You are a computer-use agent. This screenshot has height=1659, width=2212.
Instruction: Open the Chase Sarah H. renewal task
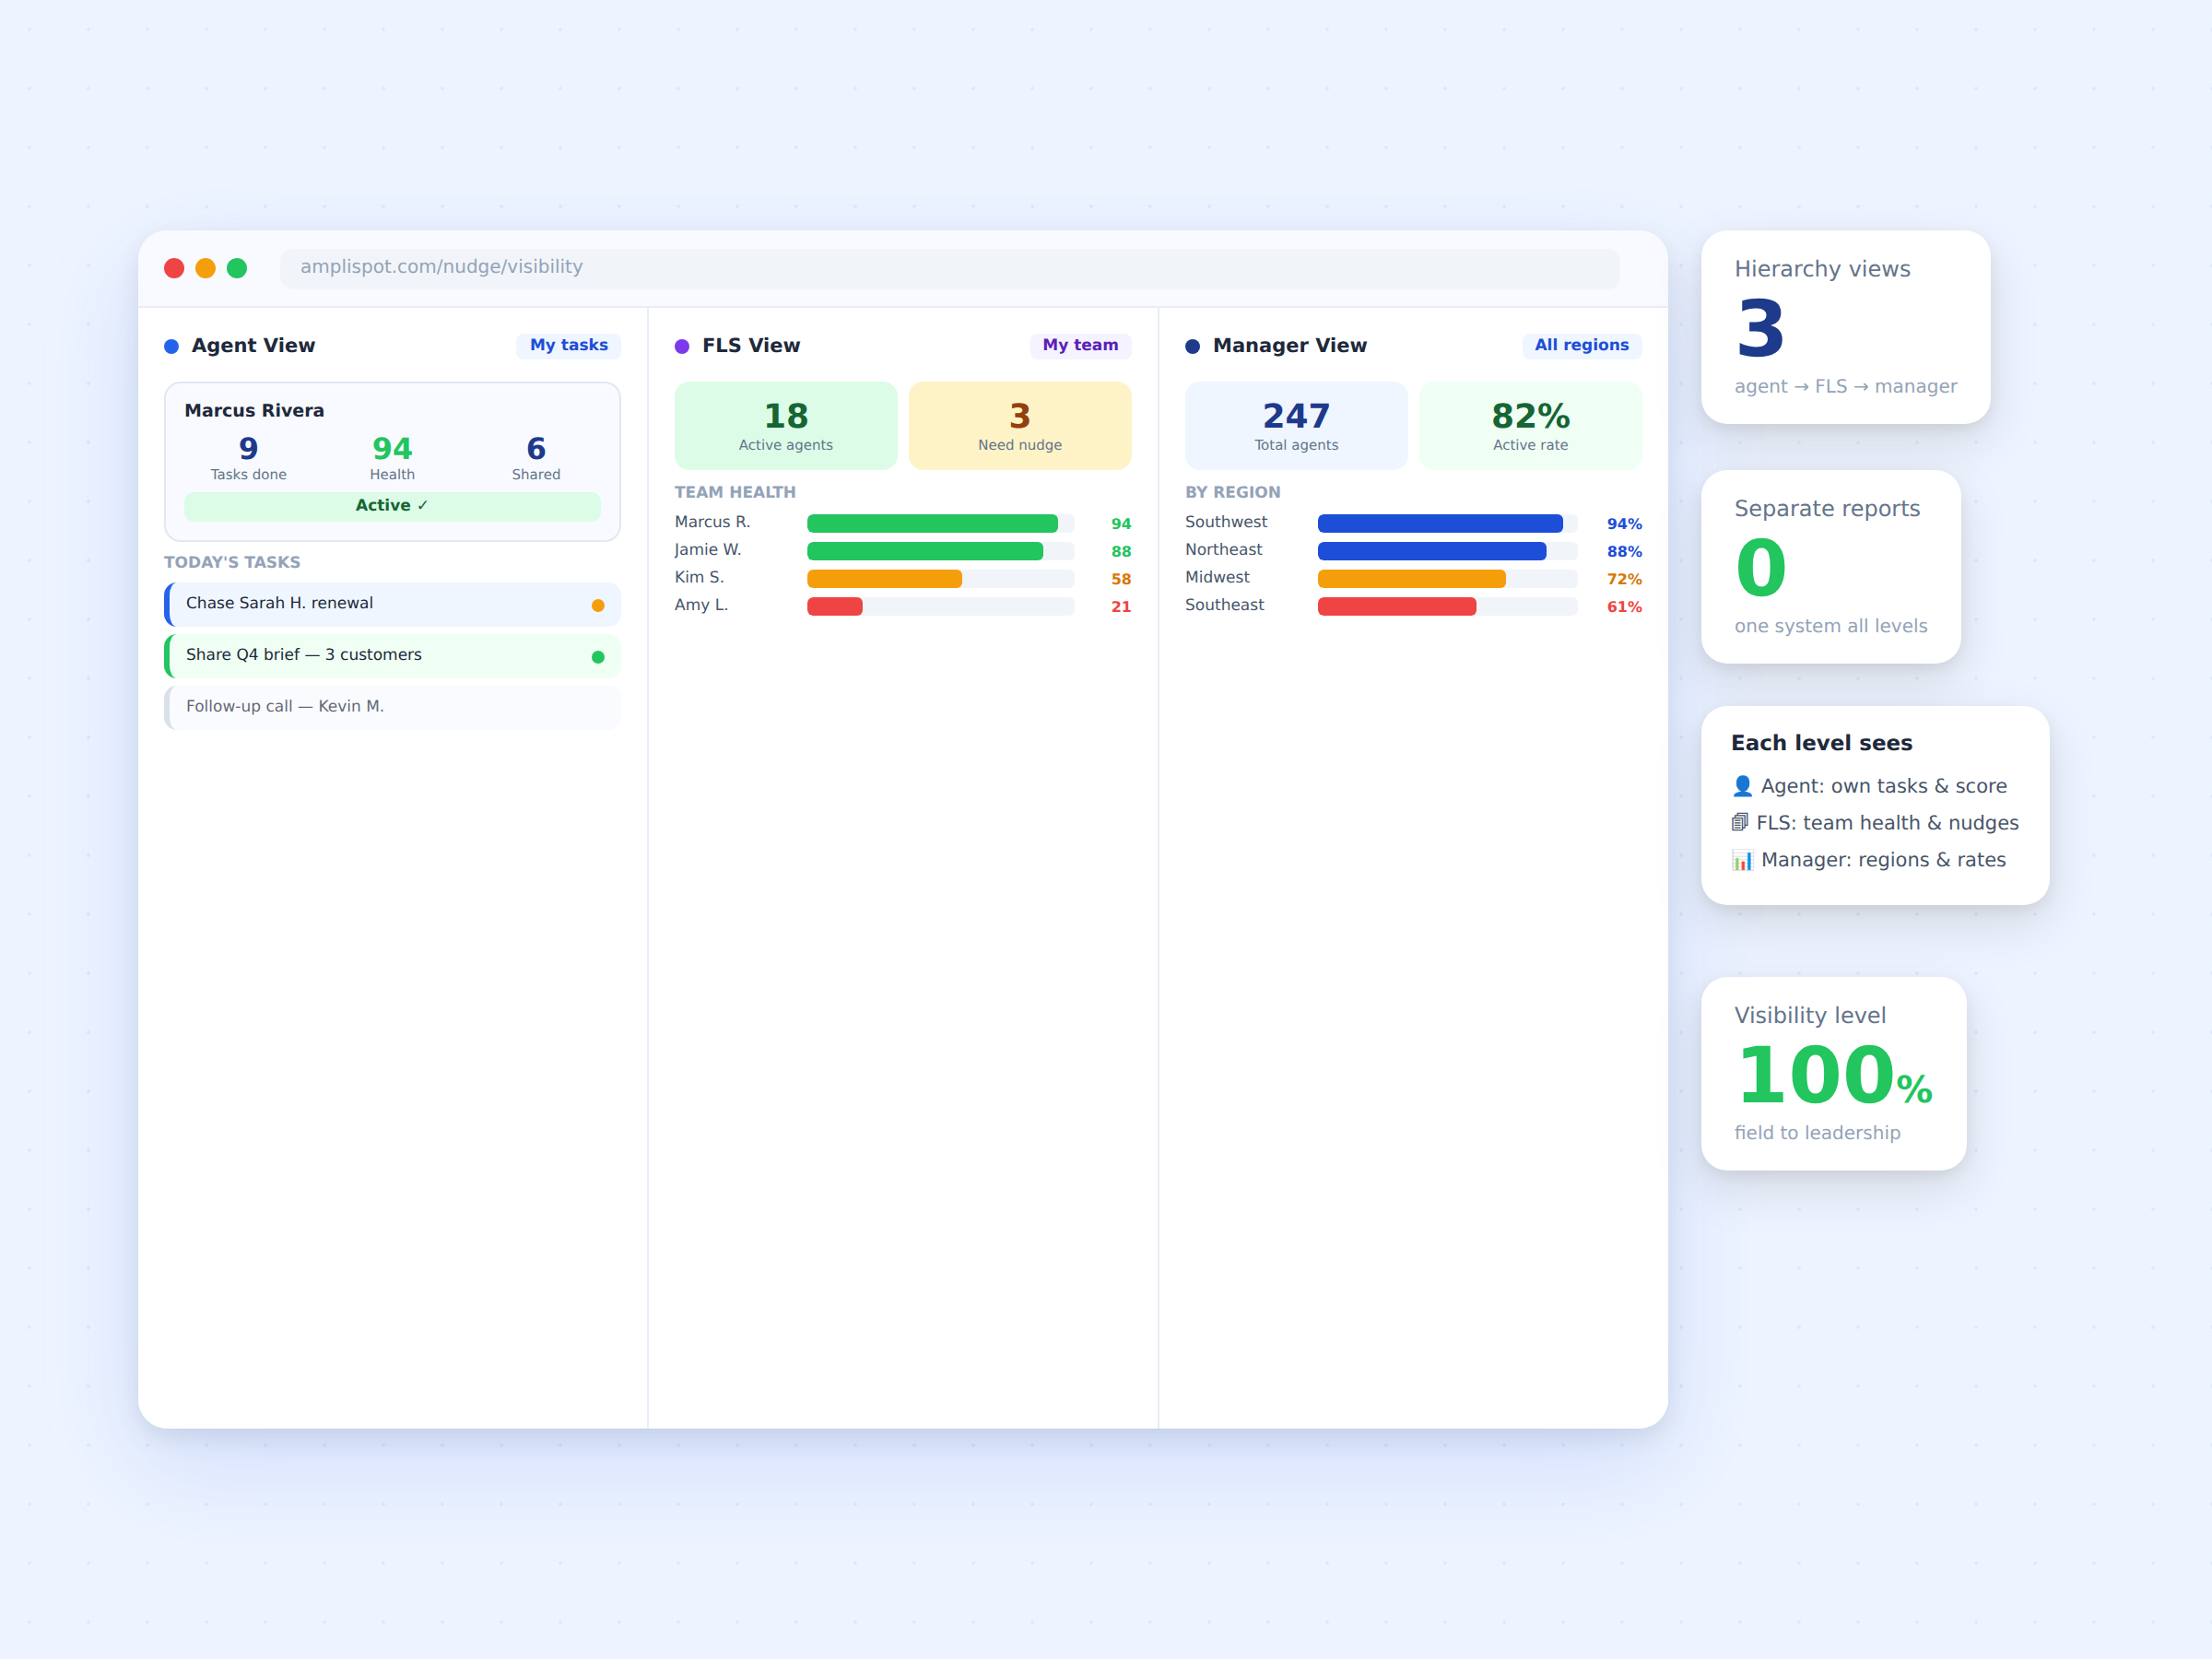392,604
